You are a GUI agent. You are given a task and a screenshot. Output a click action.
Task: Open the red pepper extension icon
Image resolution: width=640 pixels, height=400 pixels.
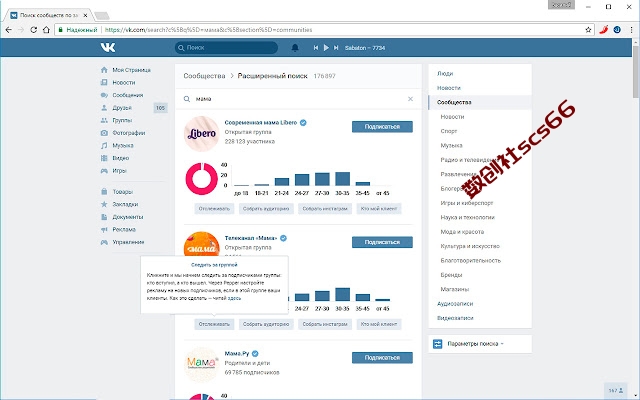pos(604,29)
